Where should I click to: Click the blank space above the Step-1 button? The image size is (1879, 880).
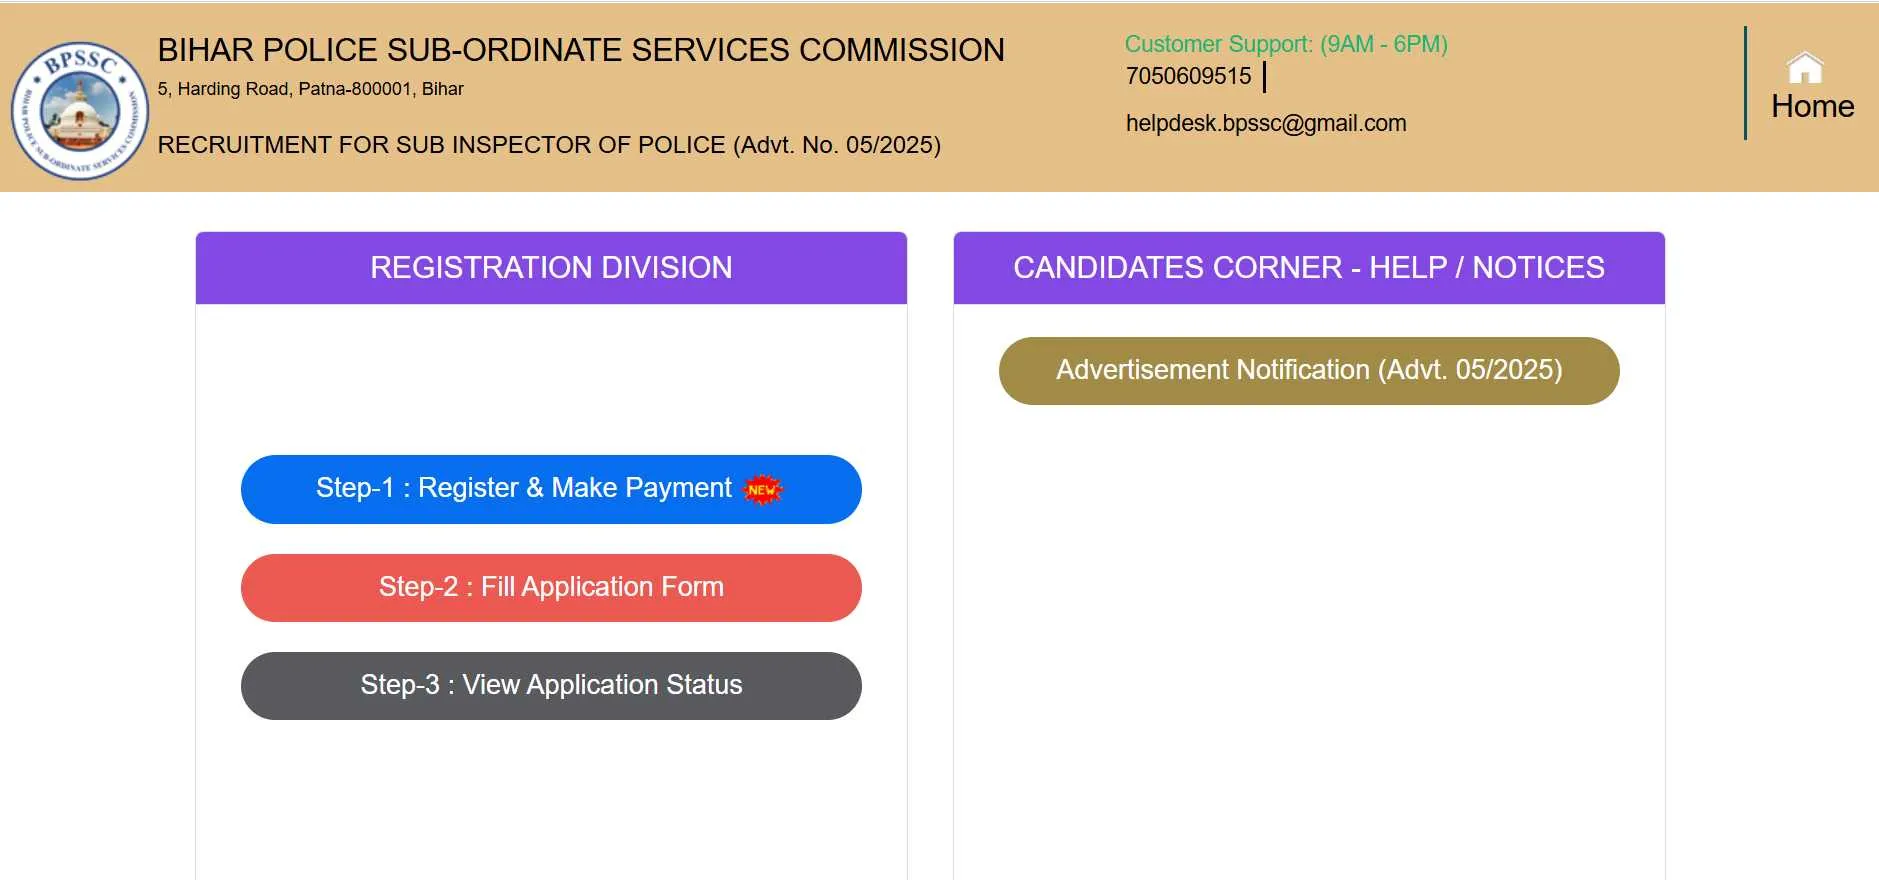pyautogui.click(x=551, y=380)
